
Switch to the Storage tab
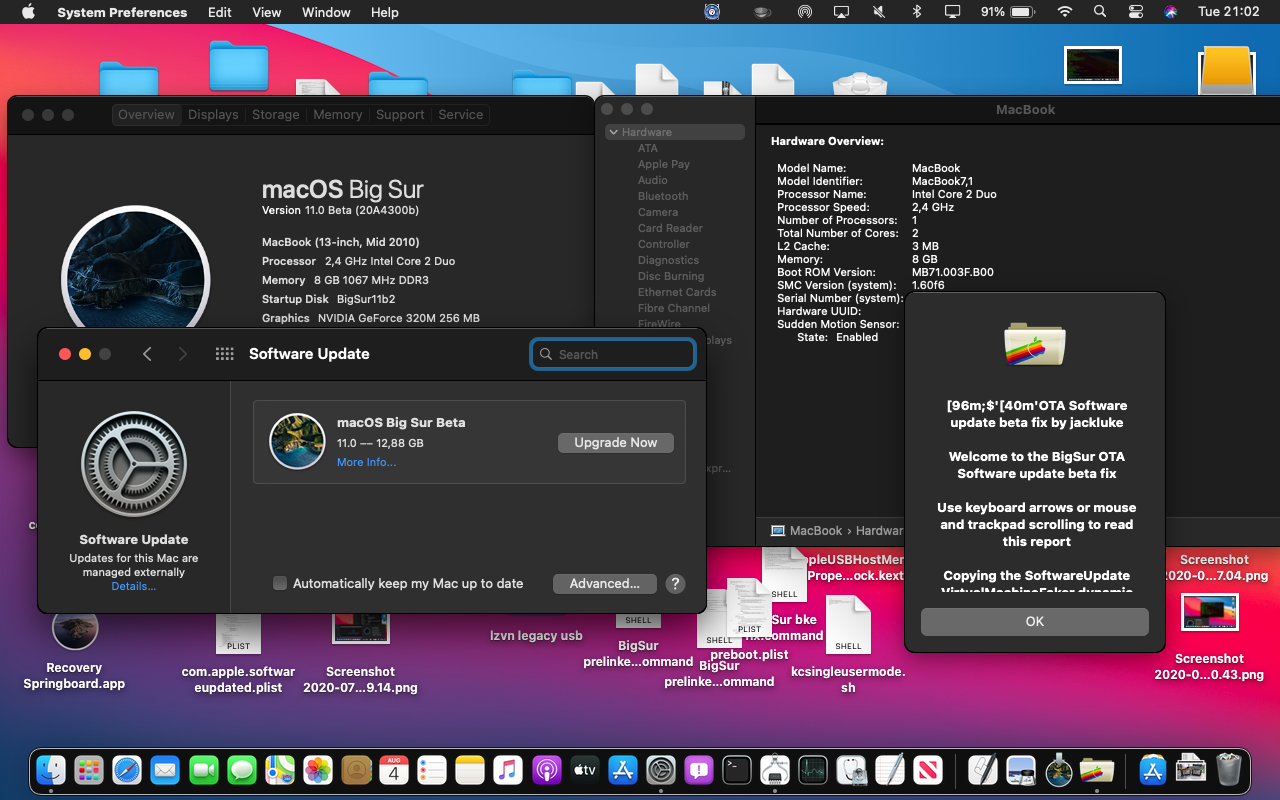[x=276, y=114]
